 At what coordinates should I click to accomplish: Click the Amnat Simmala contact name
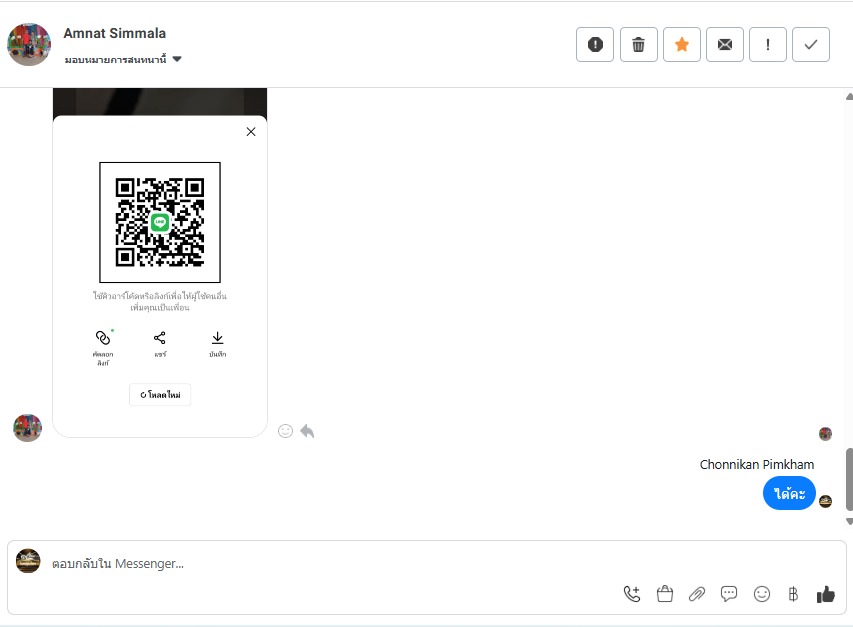point(114,33)
